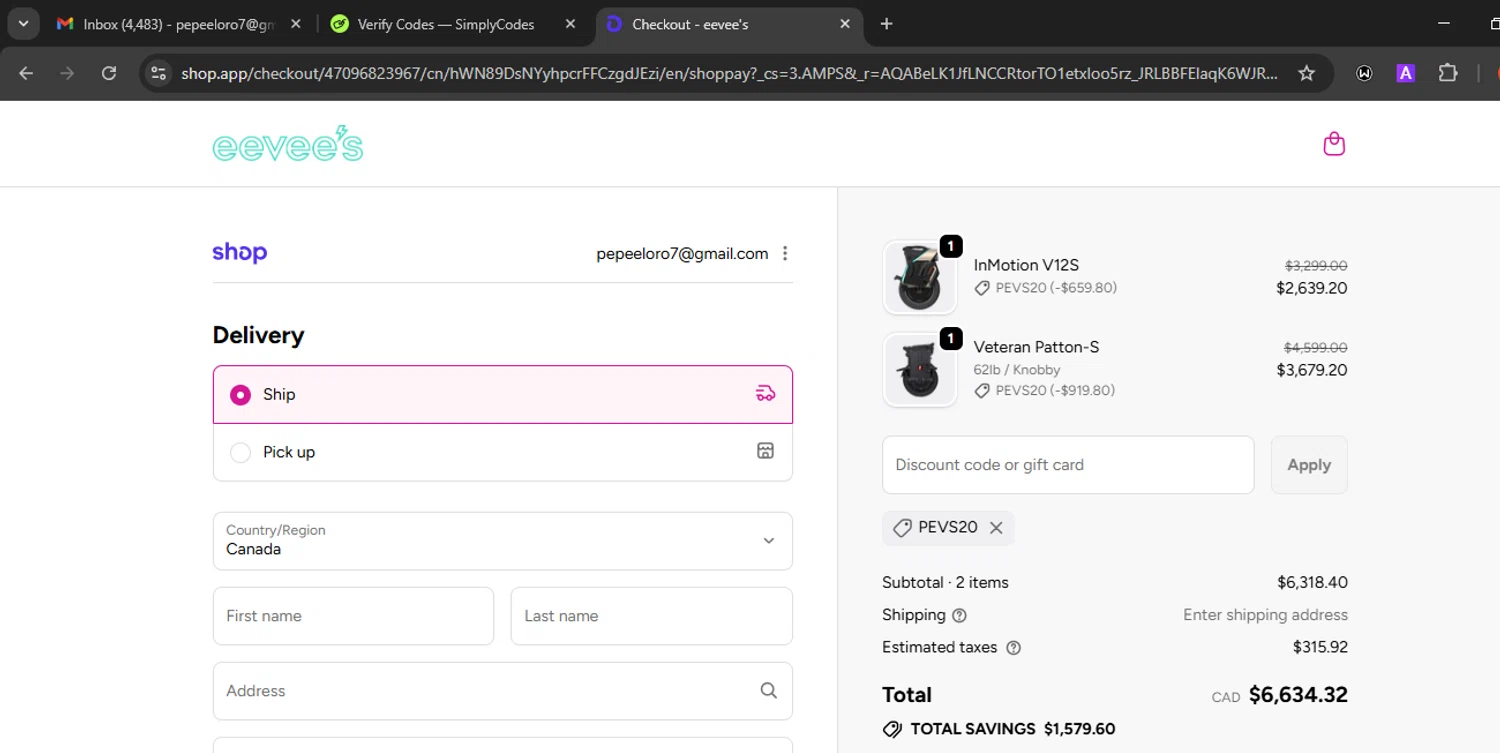The height and width of the screenshot is (753, 1500).
Task: Click the Veteran Patton-S product thumbnail
Action: (919, 369)
